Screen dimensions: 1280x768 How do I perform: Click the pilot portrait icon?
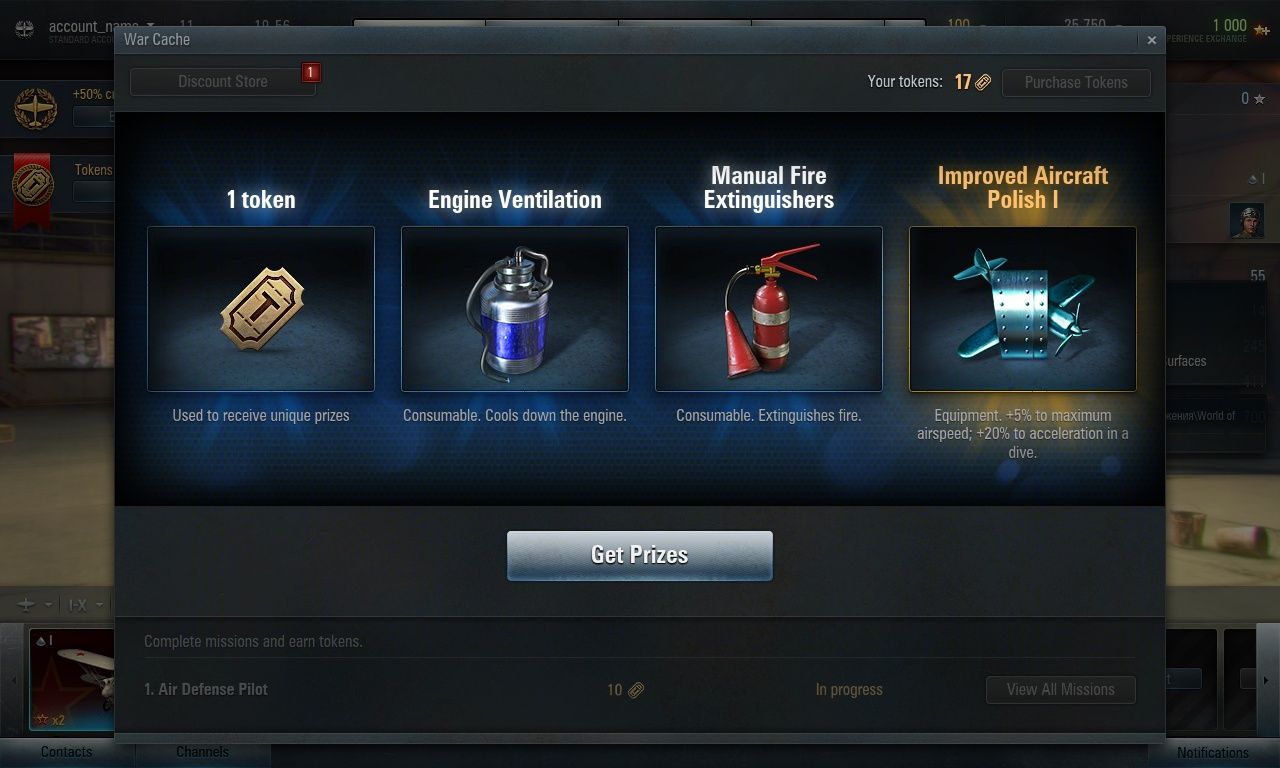pos(1247,220)
